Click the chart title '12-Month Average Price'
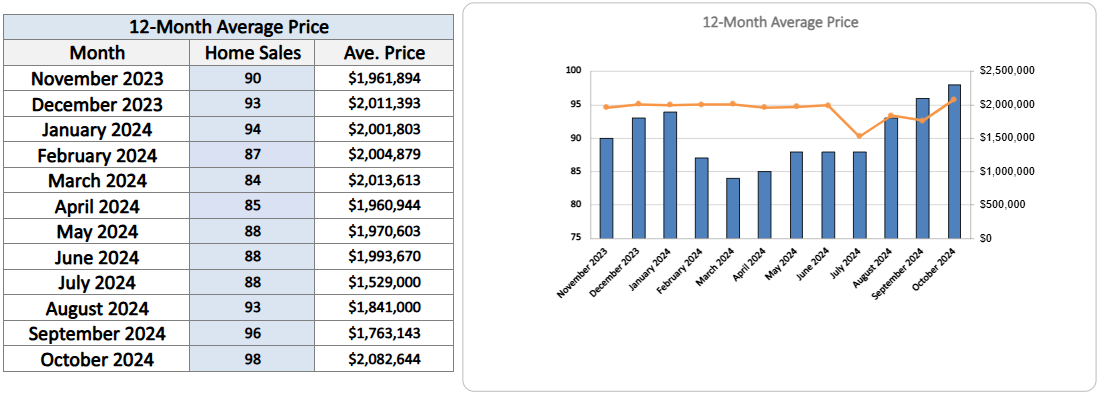Image resolution: width=1102 pixels, height=395 pixels. (780, 22)
